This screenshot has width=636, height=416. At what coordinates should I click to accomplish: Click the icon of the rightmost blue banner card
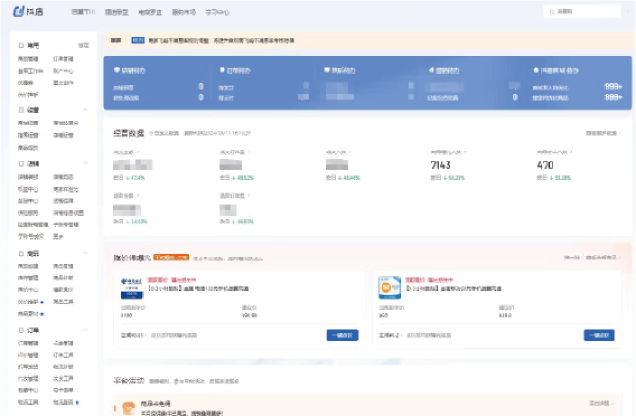pyautogui.click(x=536, y=70)
